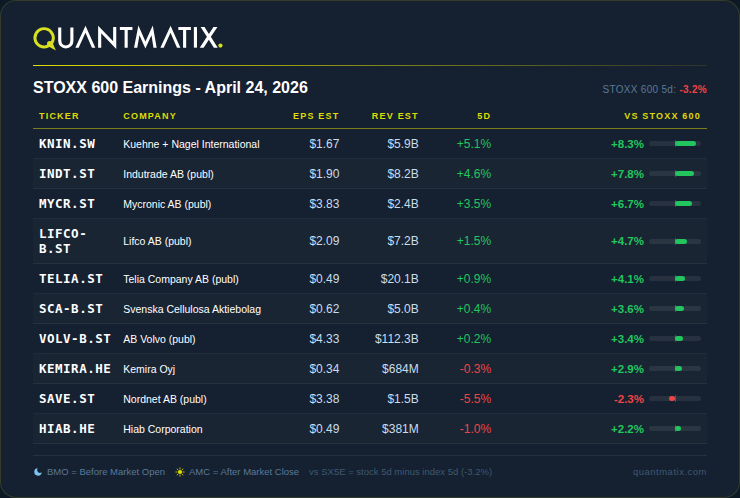Click the Quantmatix logo
740x498 pixels.
pos(128,38)
